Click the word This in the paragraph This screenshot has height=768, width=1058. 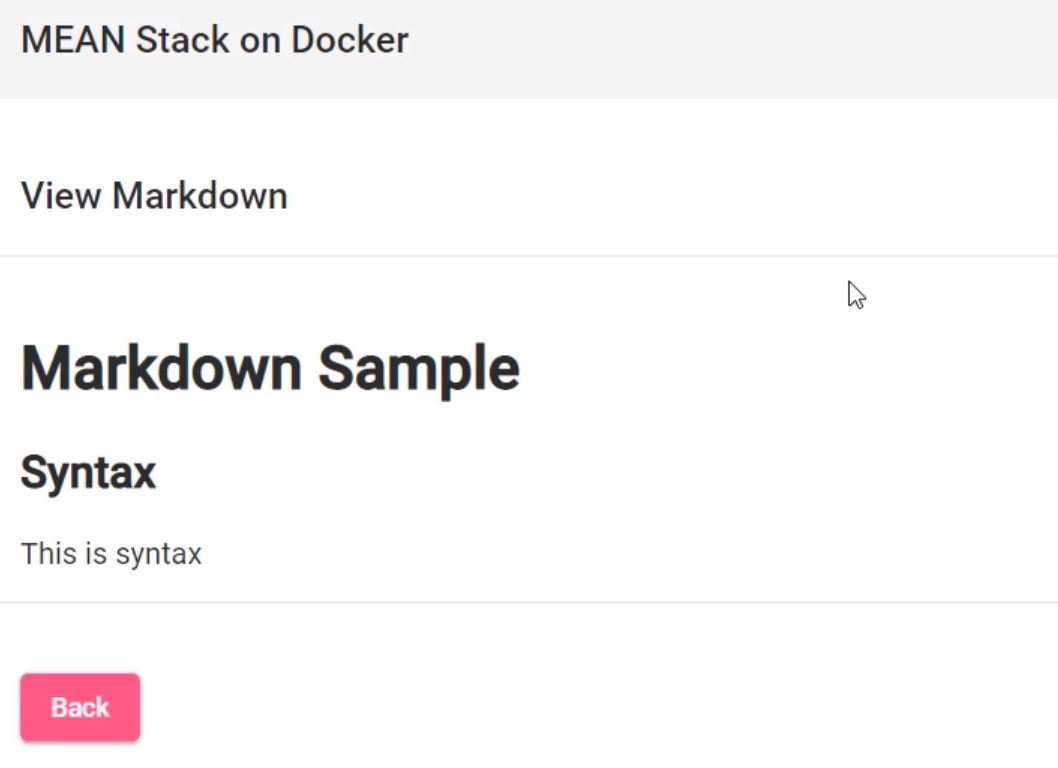coord(49,553)
